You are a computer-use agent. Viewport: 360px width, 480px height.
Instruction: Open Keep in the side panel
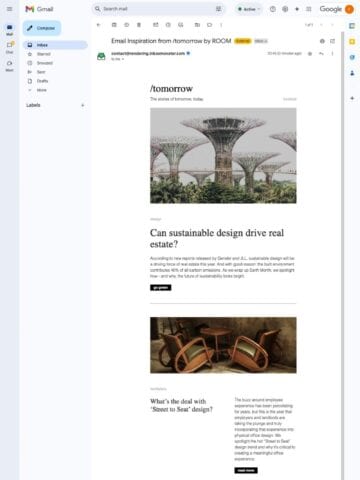pyautogui.click(x=352, y=41)
